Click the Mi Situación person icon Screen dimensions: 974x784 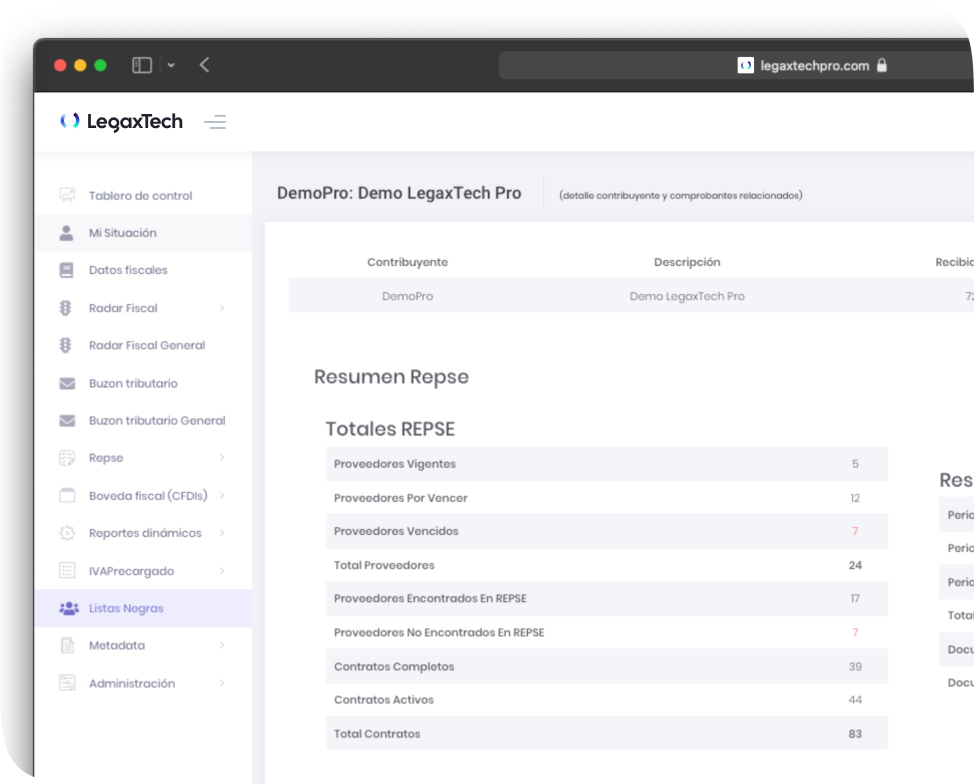[x=67, y=233]
